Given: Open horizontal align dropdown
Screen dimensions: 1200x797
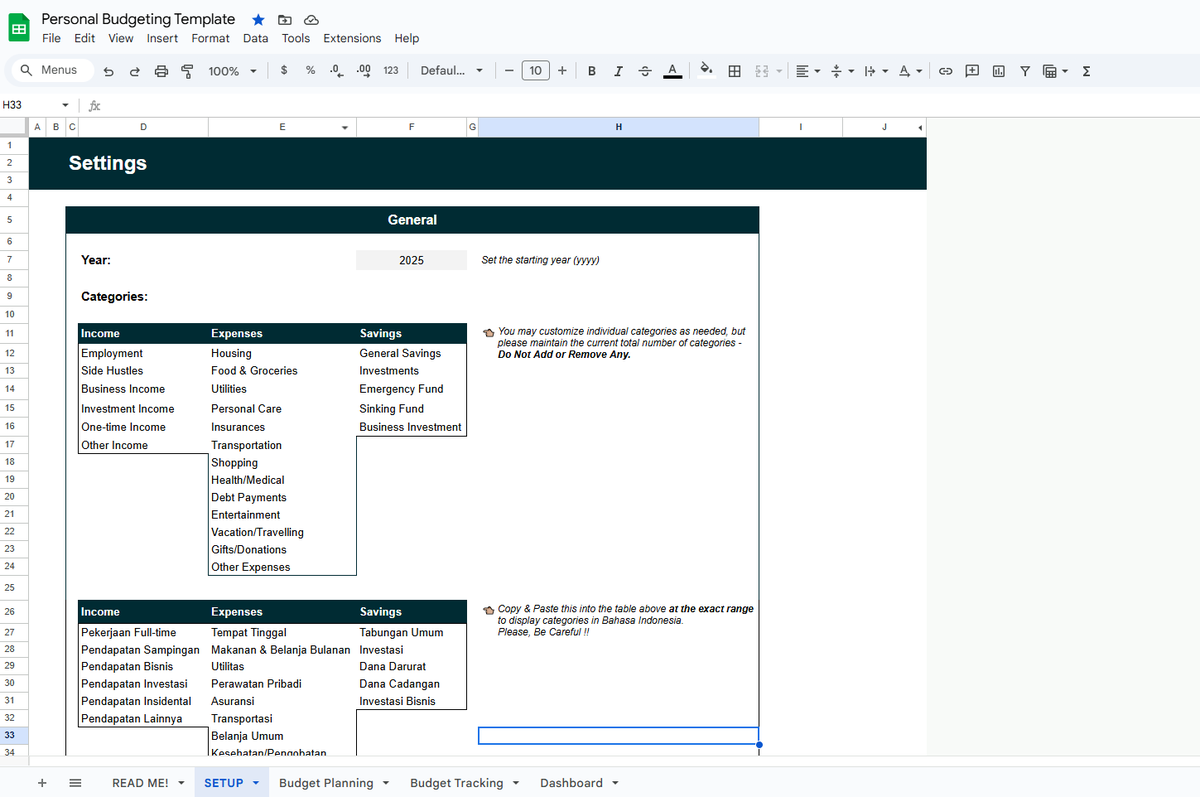Looking at the screenshot, I should (x=807, y=71).
